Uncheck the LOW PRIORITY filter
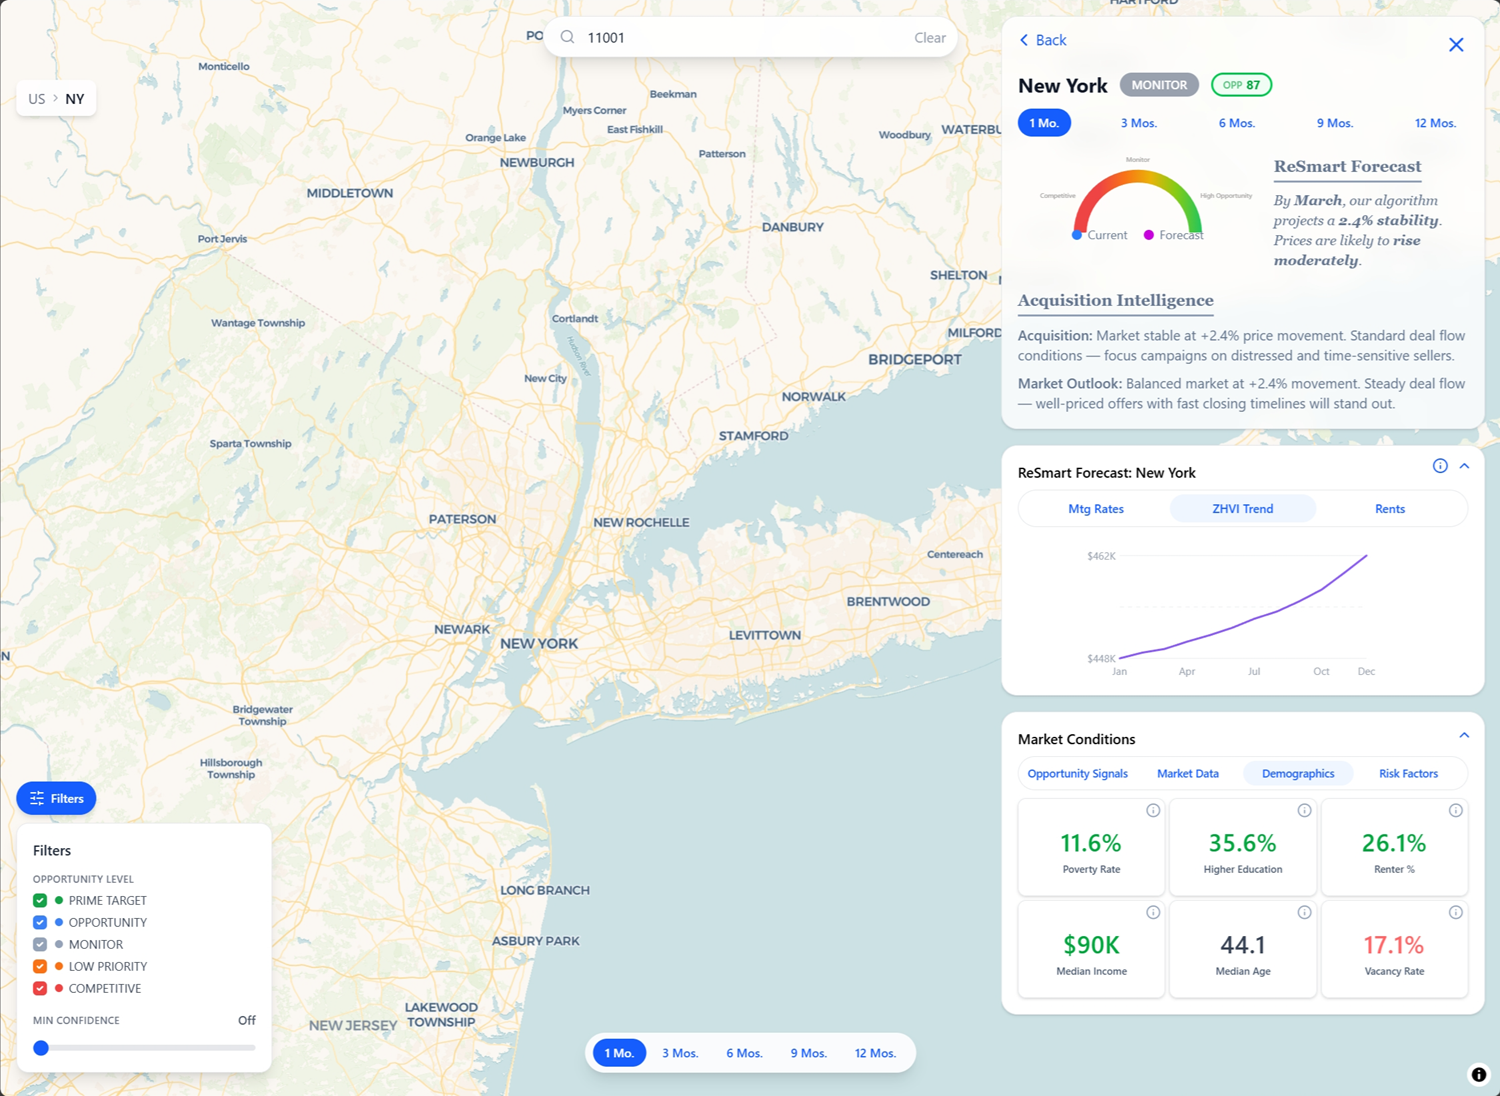The height and width of the screenshot is (1096, 1500). tap(40, 966)
